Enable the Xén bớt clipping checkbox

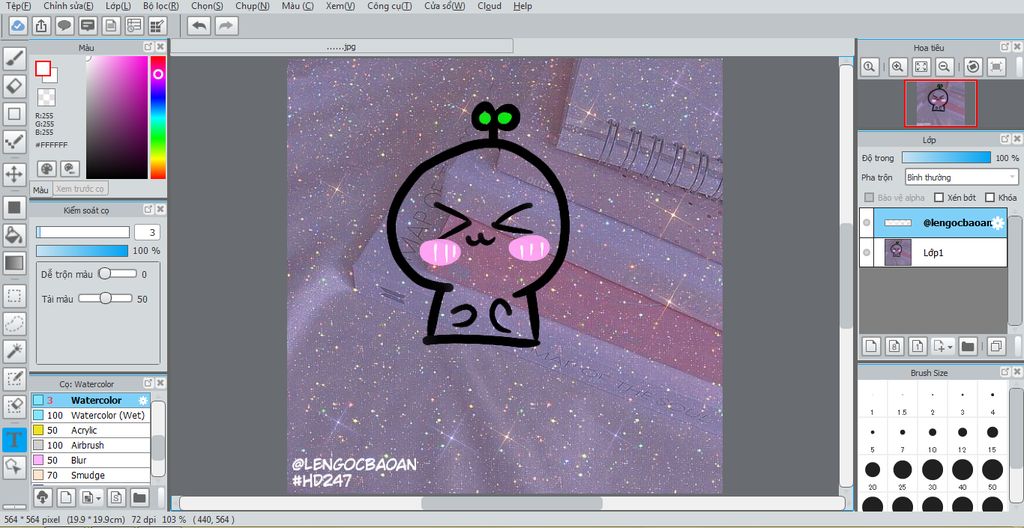[938, 197]
